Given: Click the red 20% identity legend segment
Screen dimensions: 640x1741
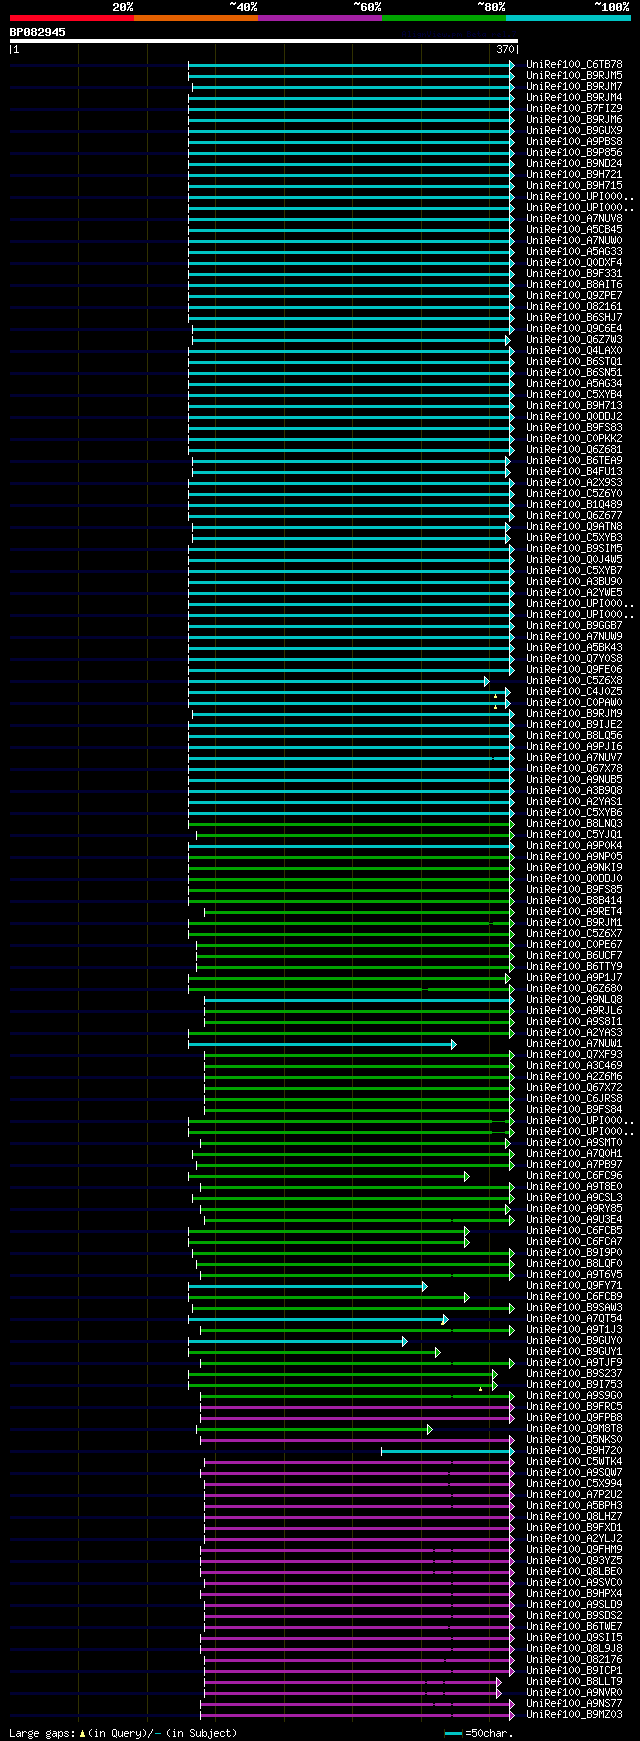Looking at the screenshot, I should coord(71,18).
